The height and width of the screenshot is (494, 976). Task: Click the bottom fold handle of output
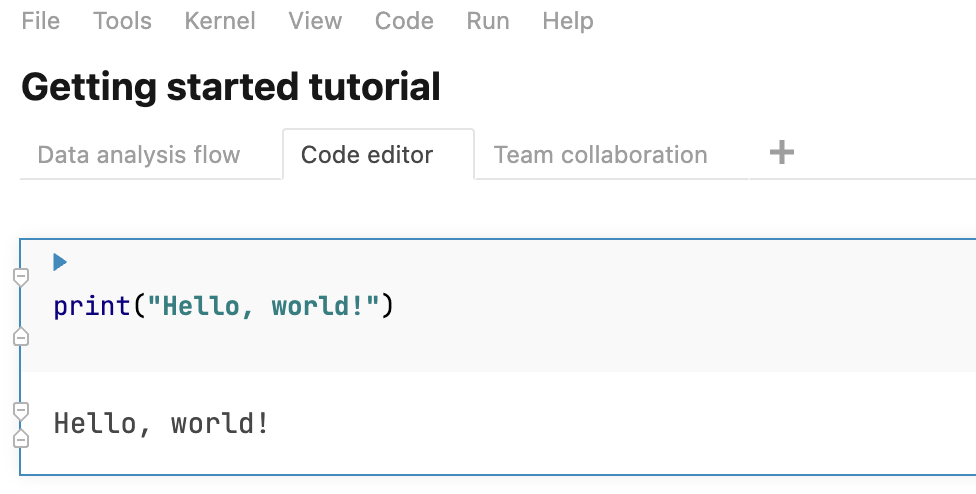tap(20, 438)
